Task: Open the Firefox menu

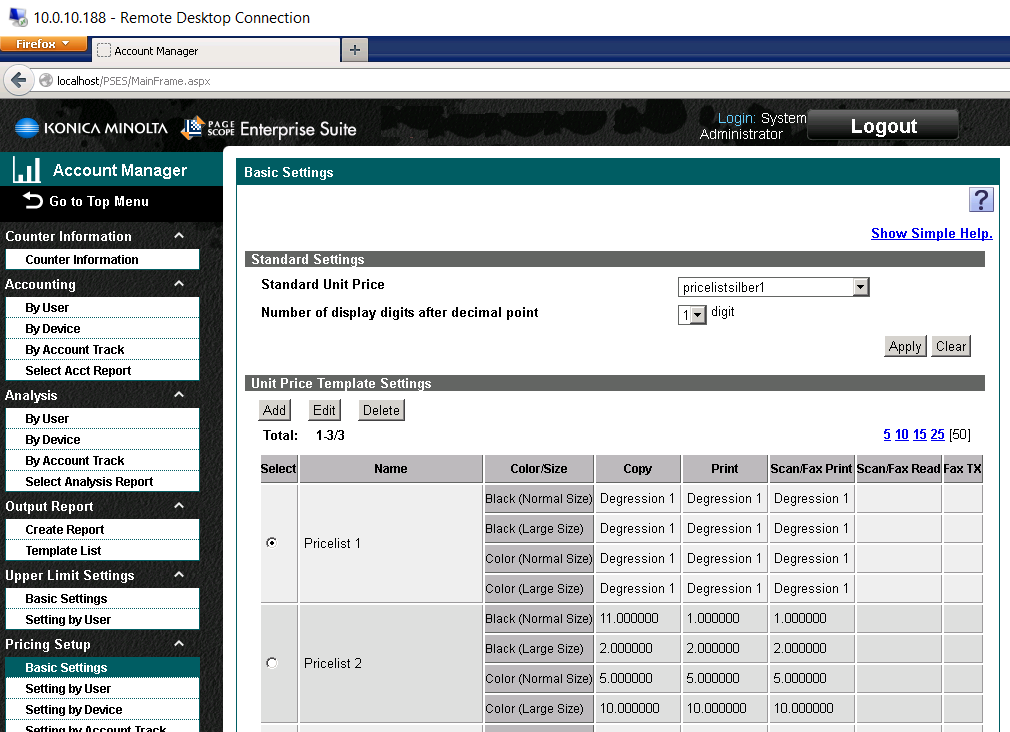Action: pos(40,44)
